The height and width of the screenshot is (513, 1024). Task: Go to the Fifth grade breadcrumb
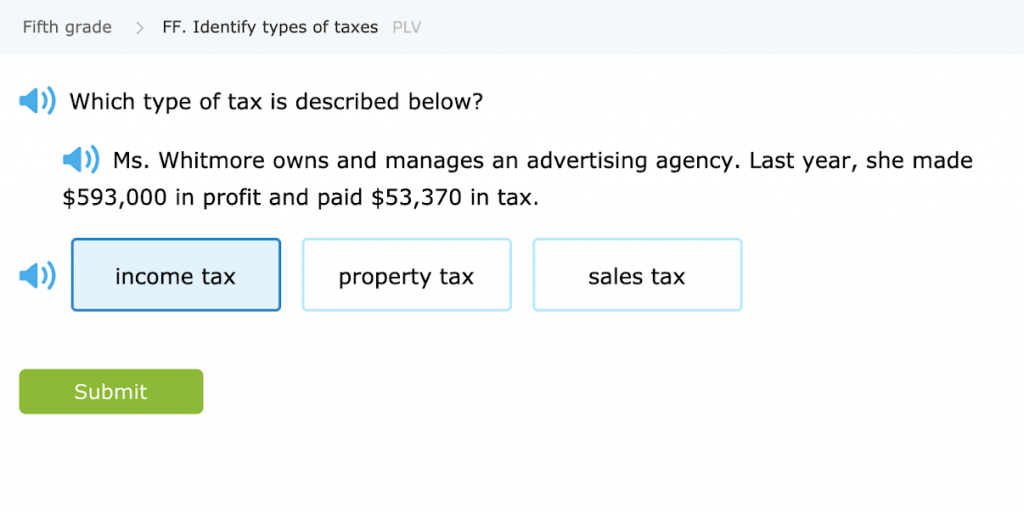(x=67, y=27)
